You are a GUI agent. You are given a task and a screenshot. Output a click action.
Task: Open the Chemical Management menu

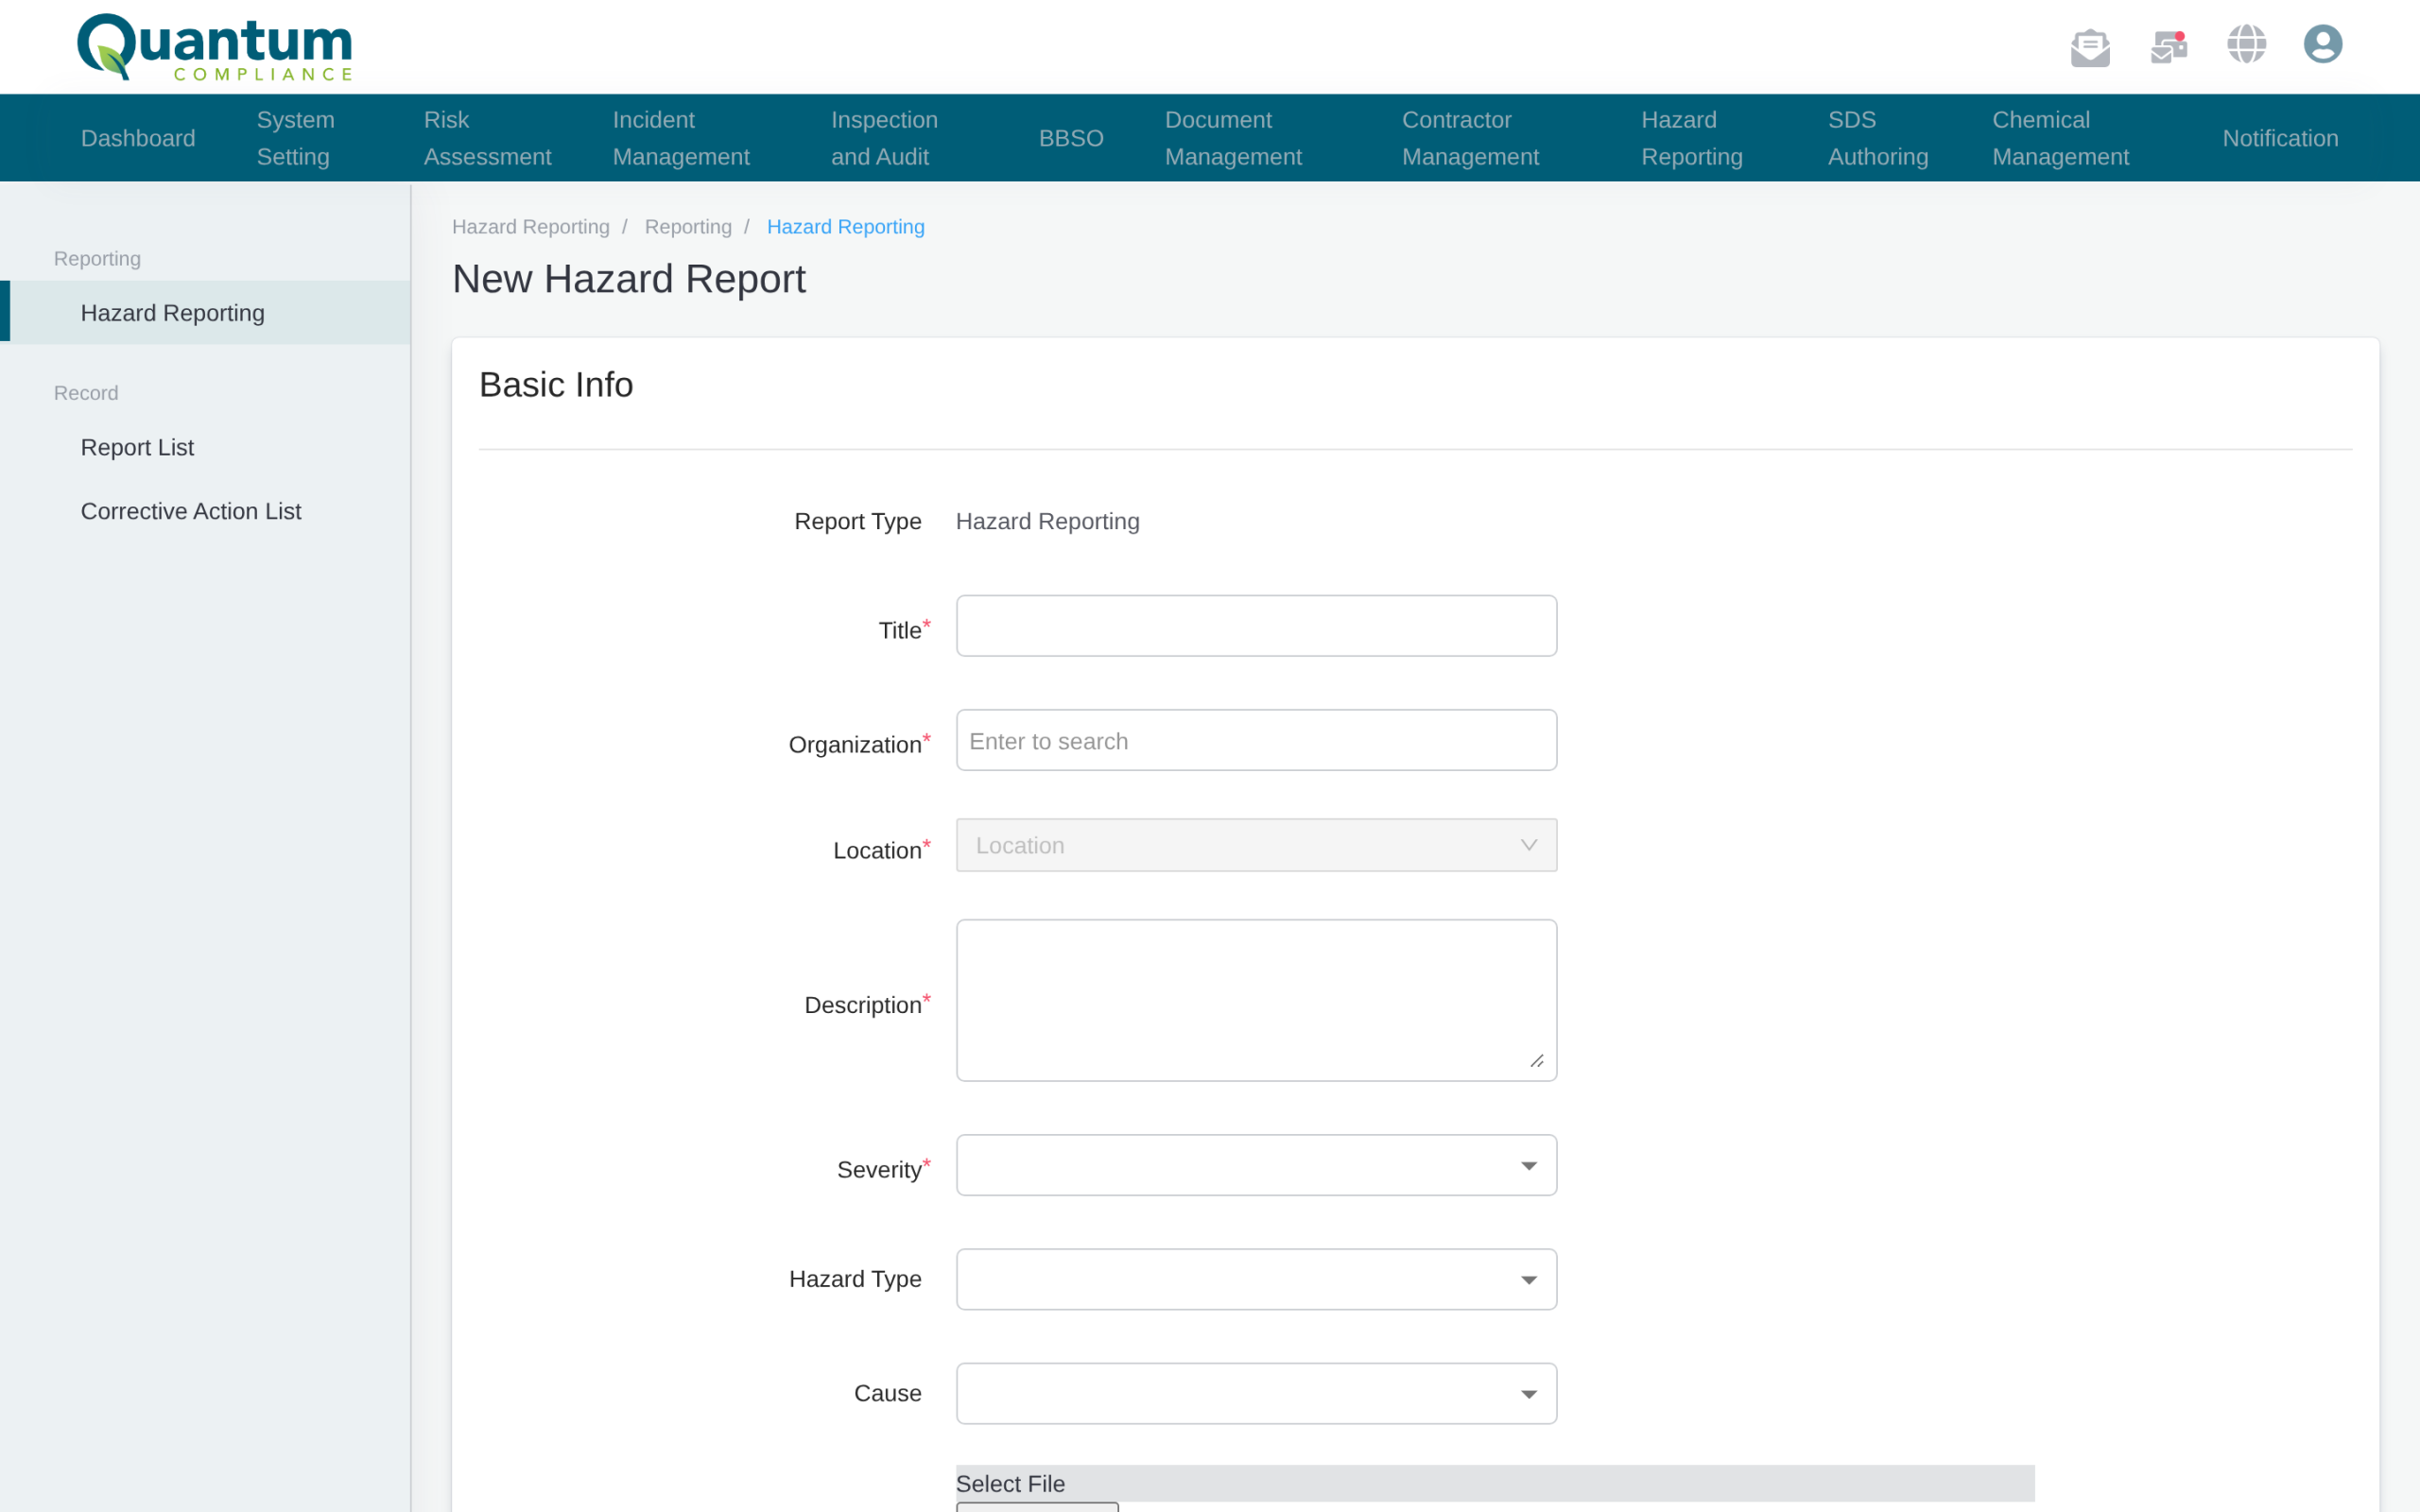click(x=2060, y=138)
